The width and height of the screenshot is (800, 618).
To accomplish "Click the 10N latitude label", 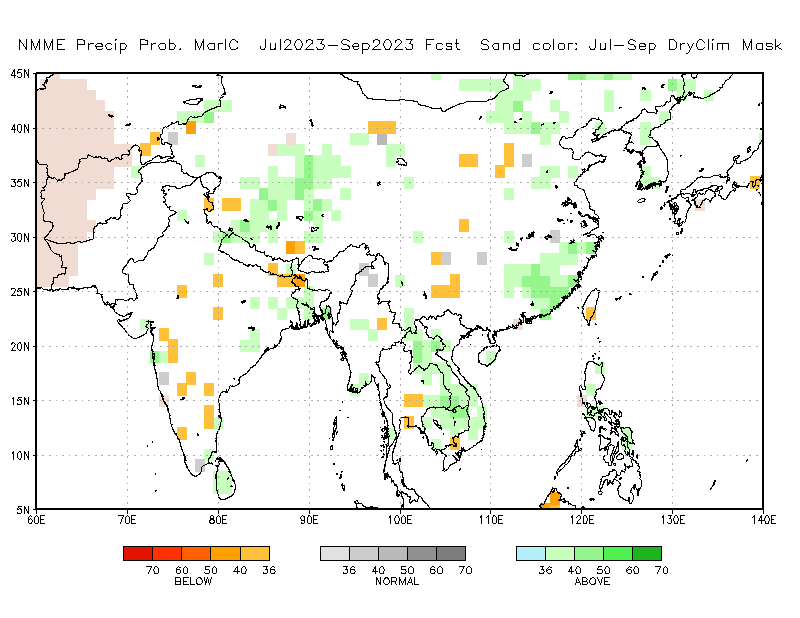I will (x=20, y=455).
